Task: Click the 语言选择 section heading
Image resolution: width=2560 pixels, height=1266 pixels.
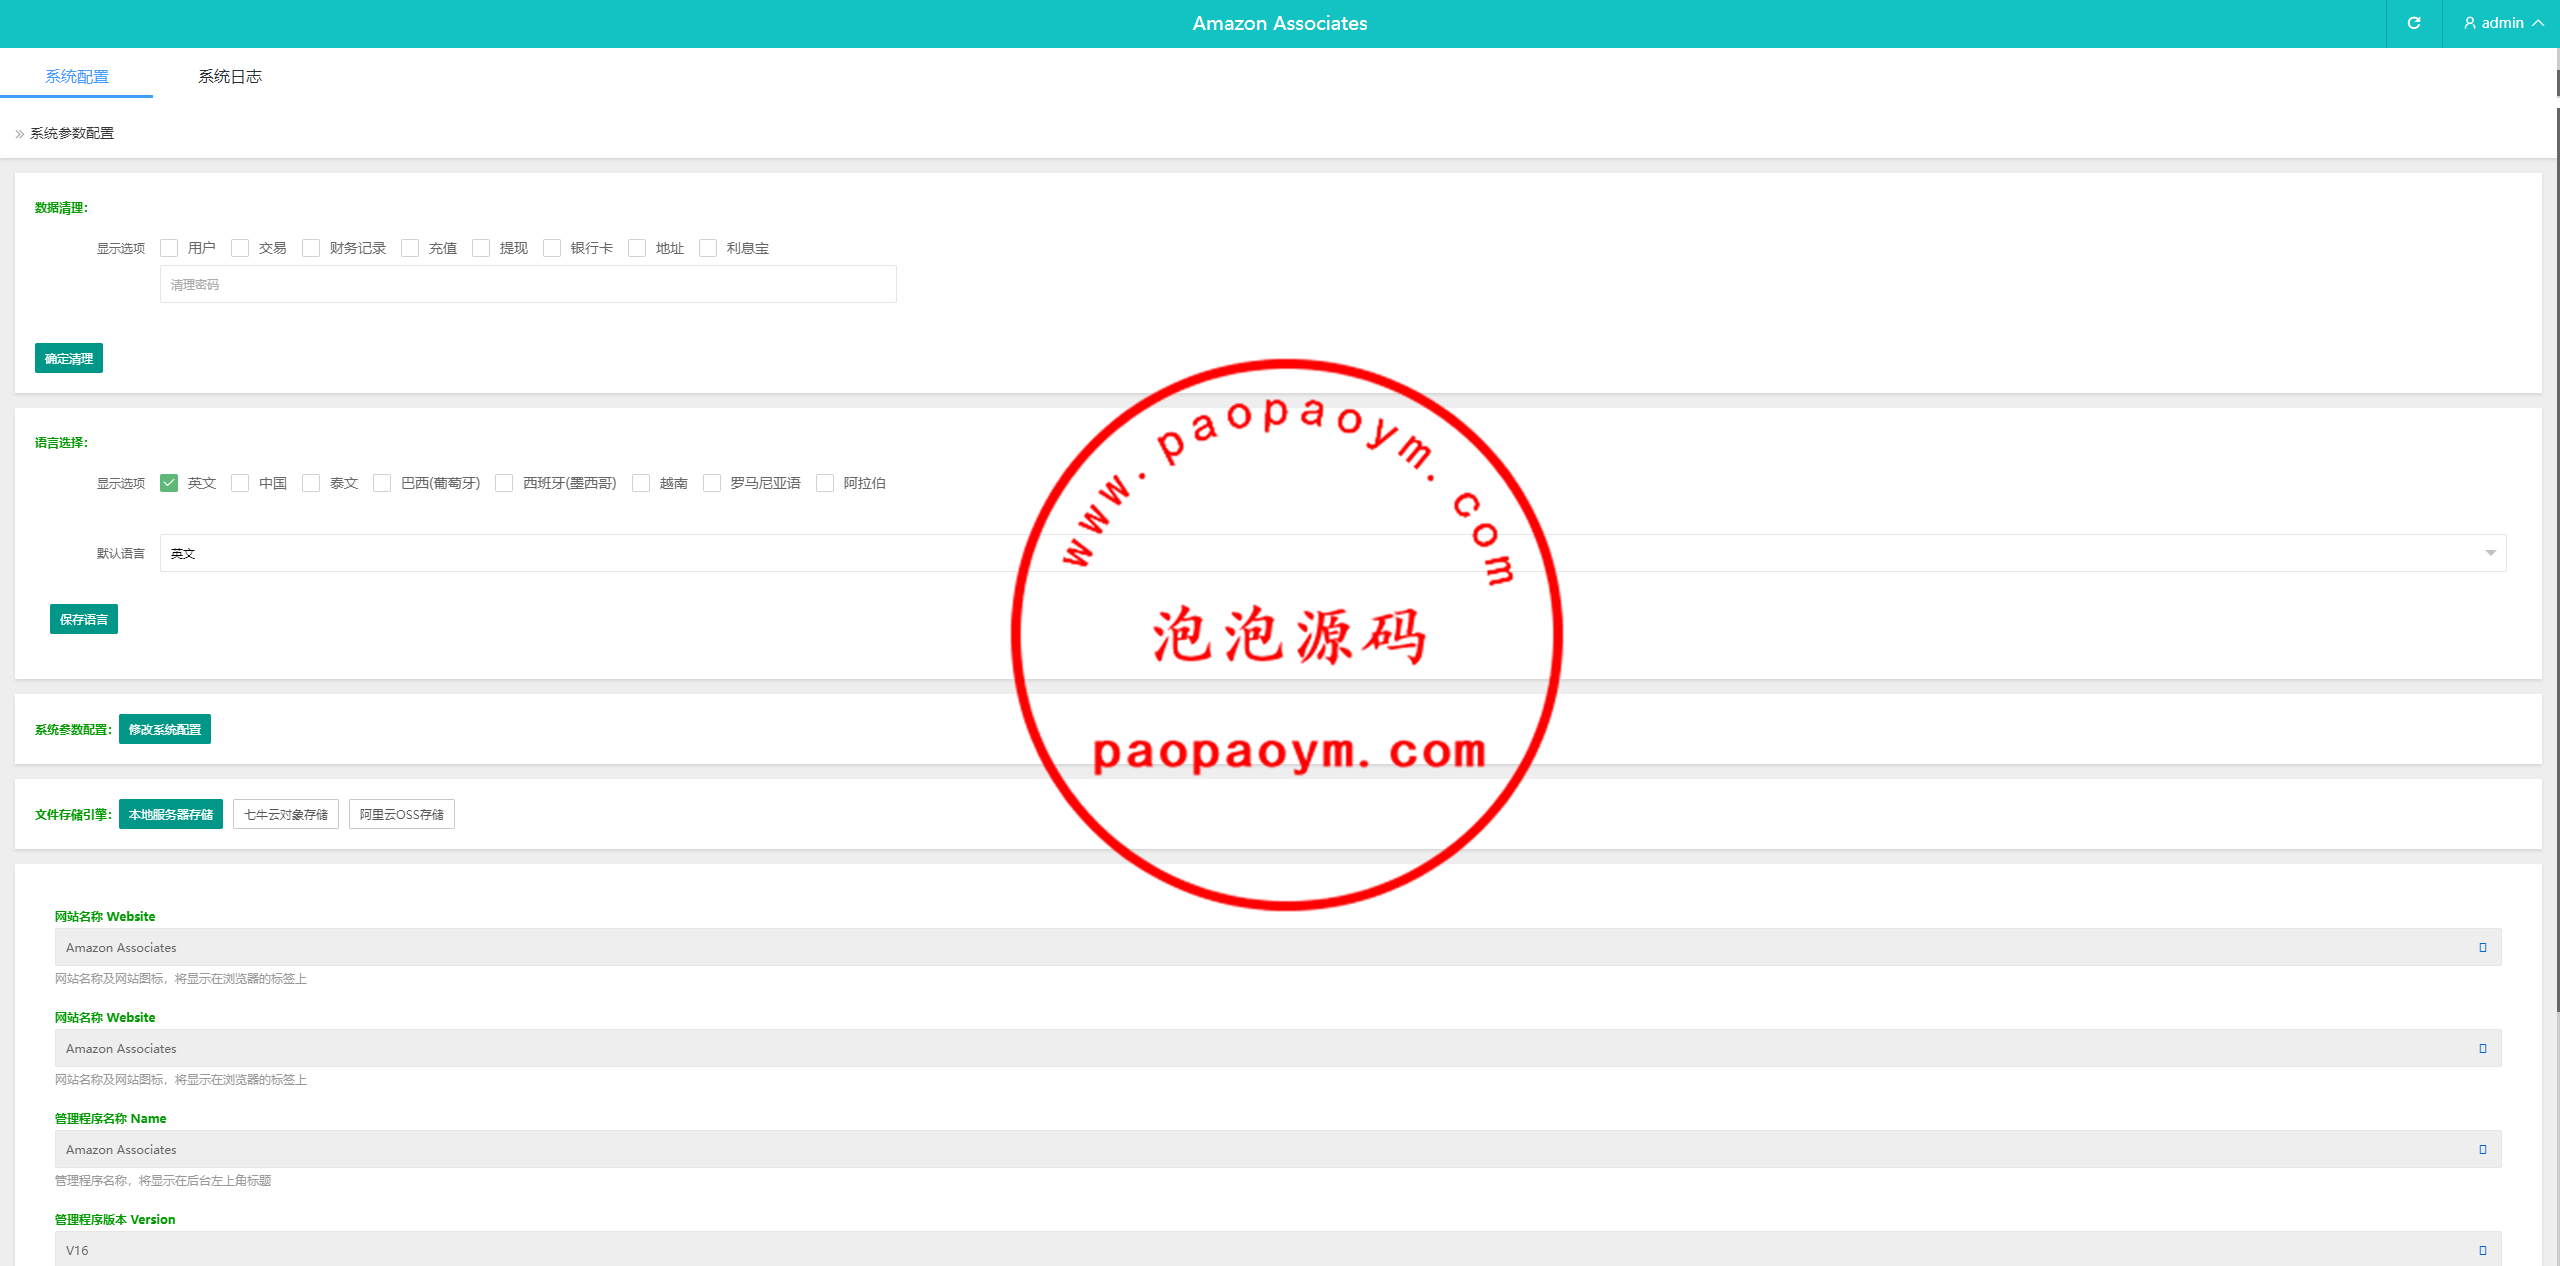Action: [x=61, y=442]
